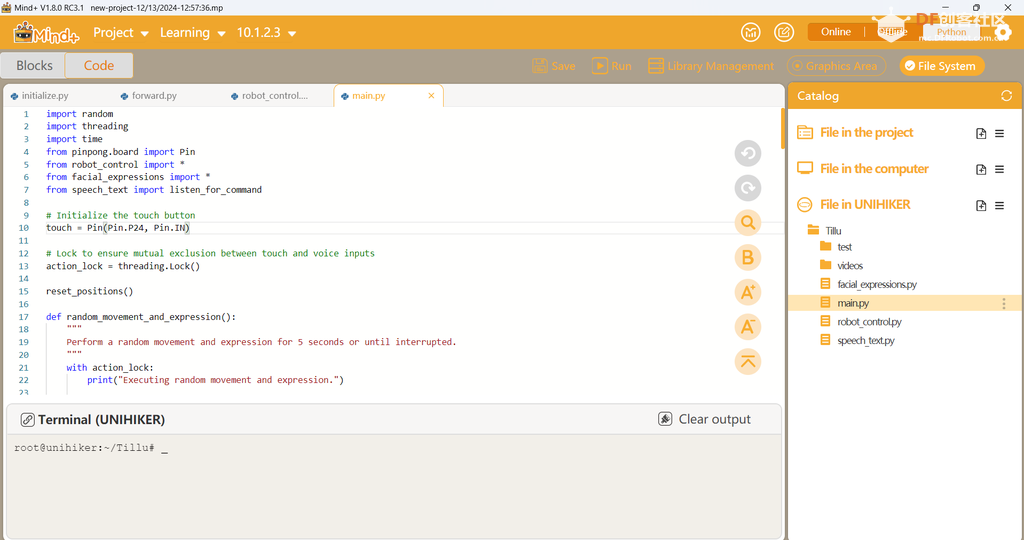Click the round M icon in header
Viewport: 1024px width, 540px height.
click(x=750, y=32)
